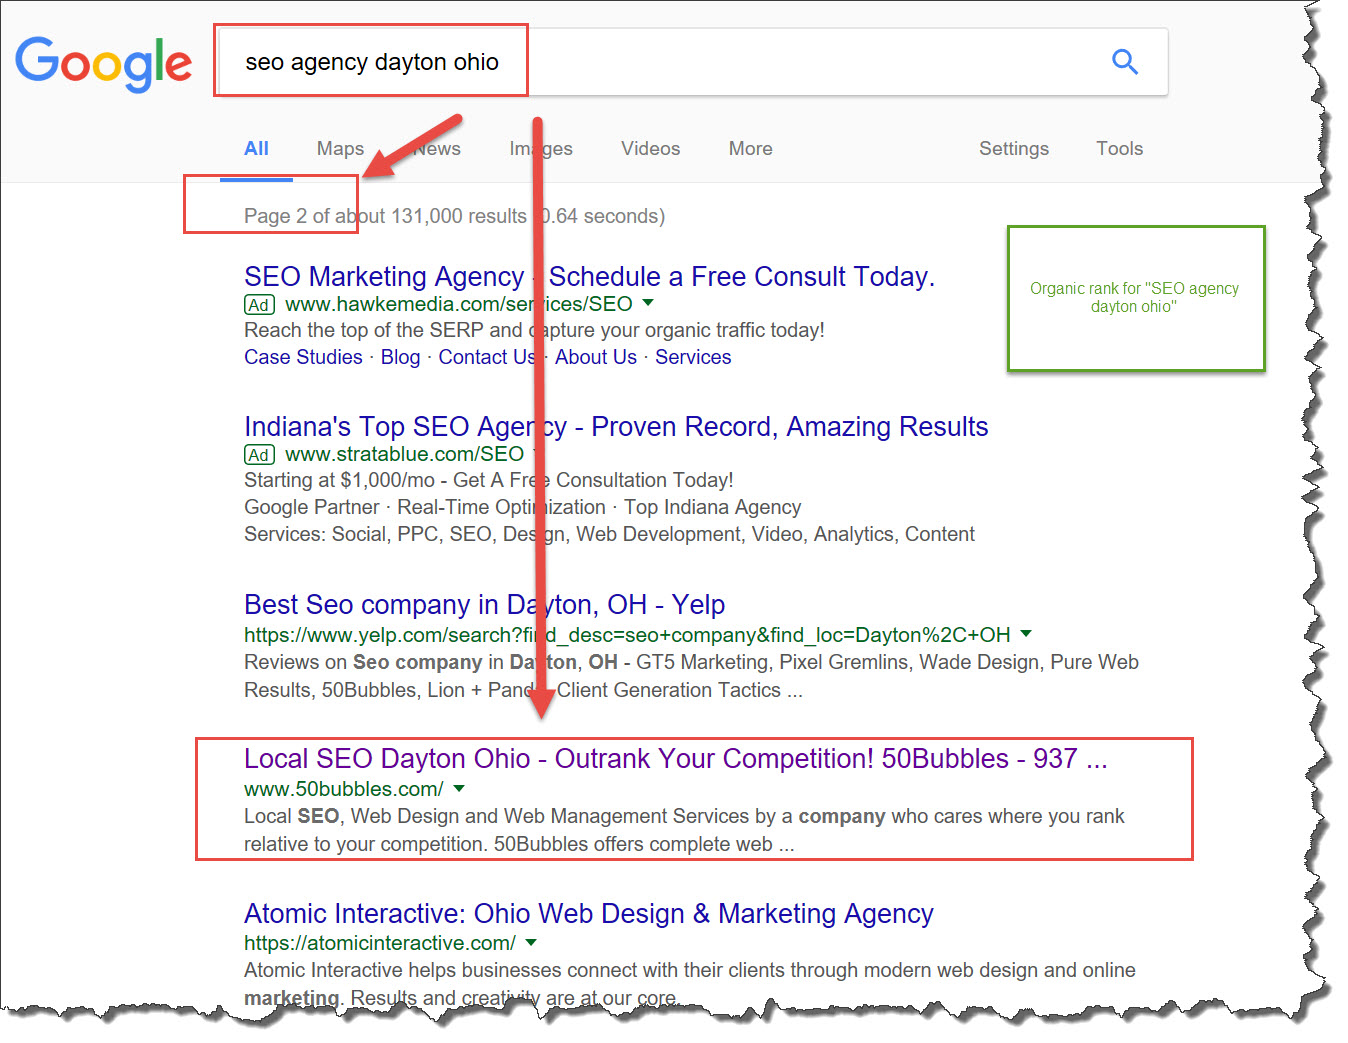Open the Services sitelink

click(693, 357)
